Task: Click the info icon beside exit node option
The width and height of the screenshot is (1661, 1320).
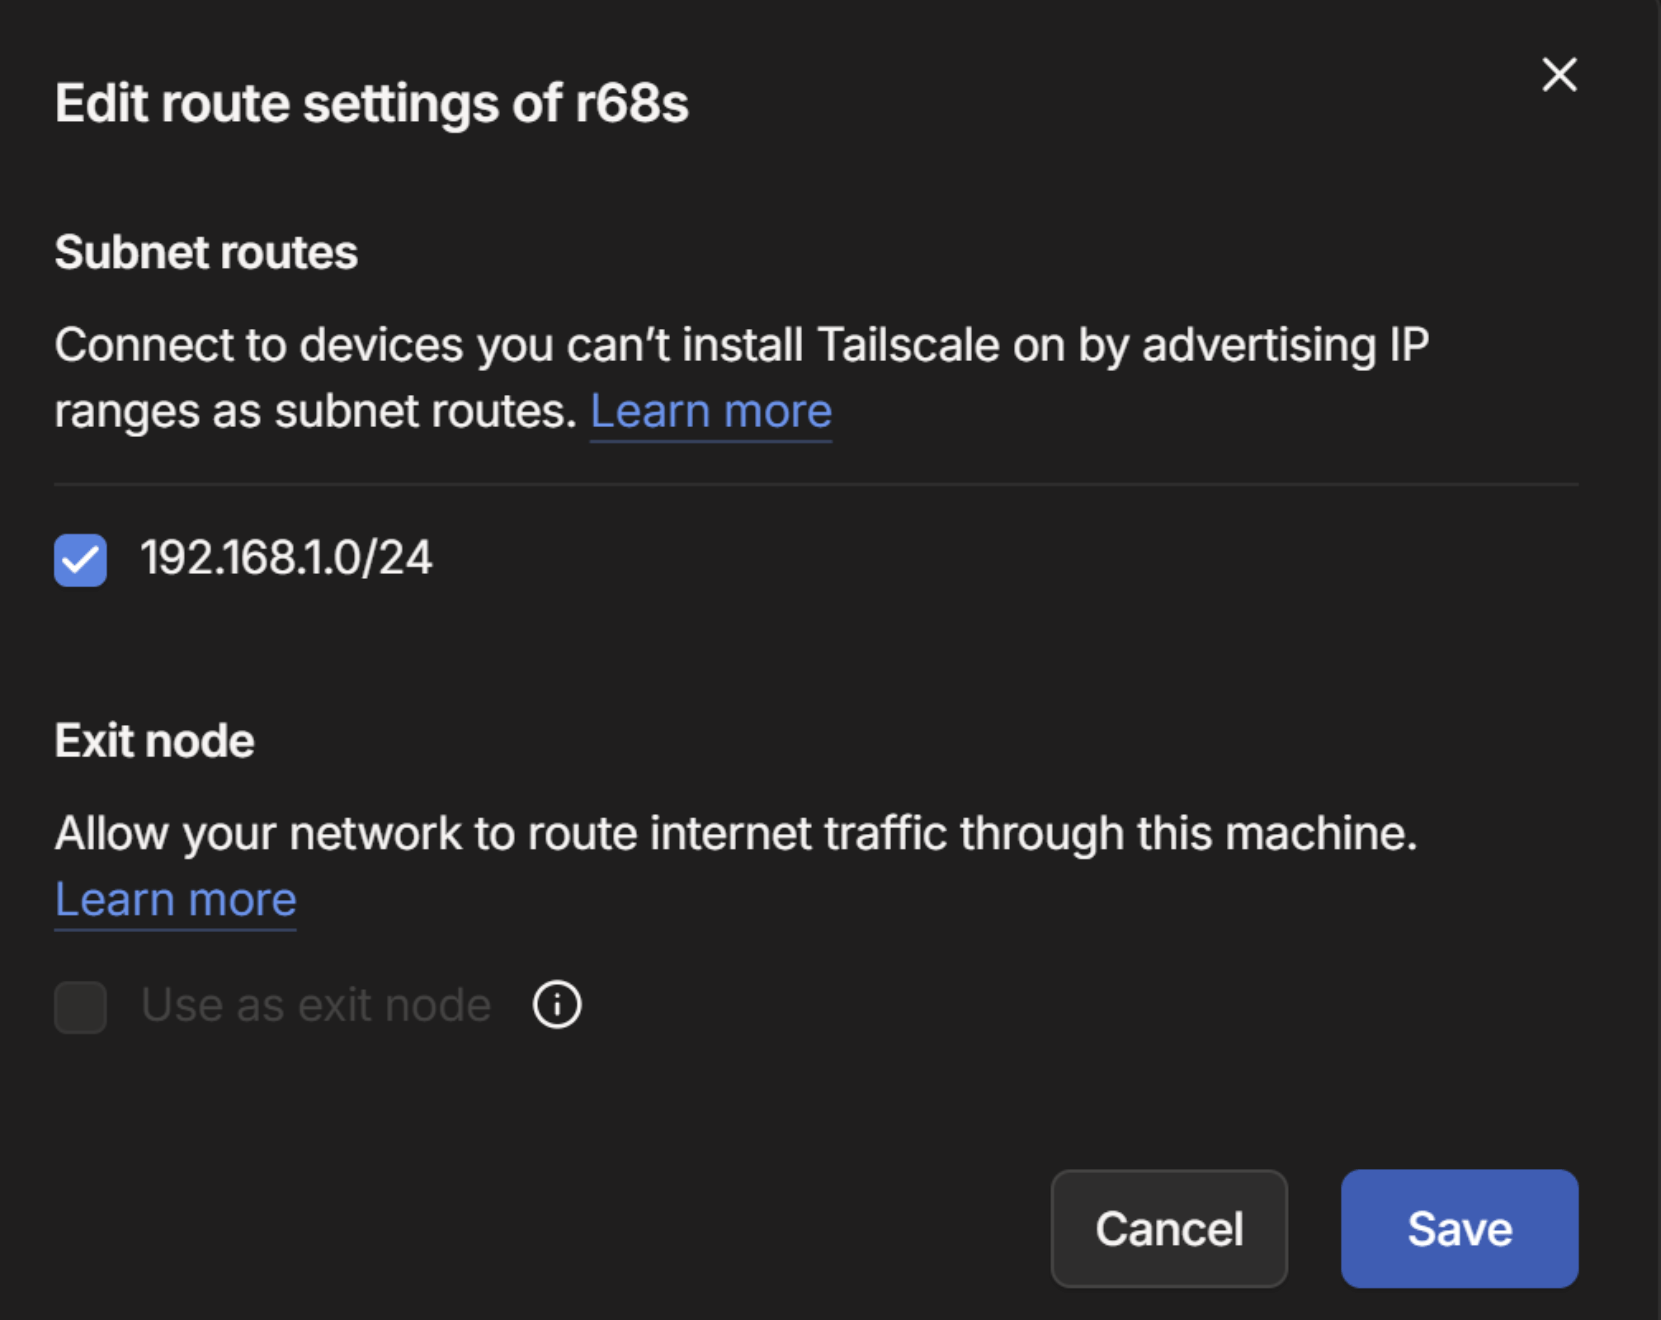Action: tap(557, 1004)
